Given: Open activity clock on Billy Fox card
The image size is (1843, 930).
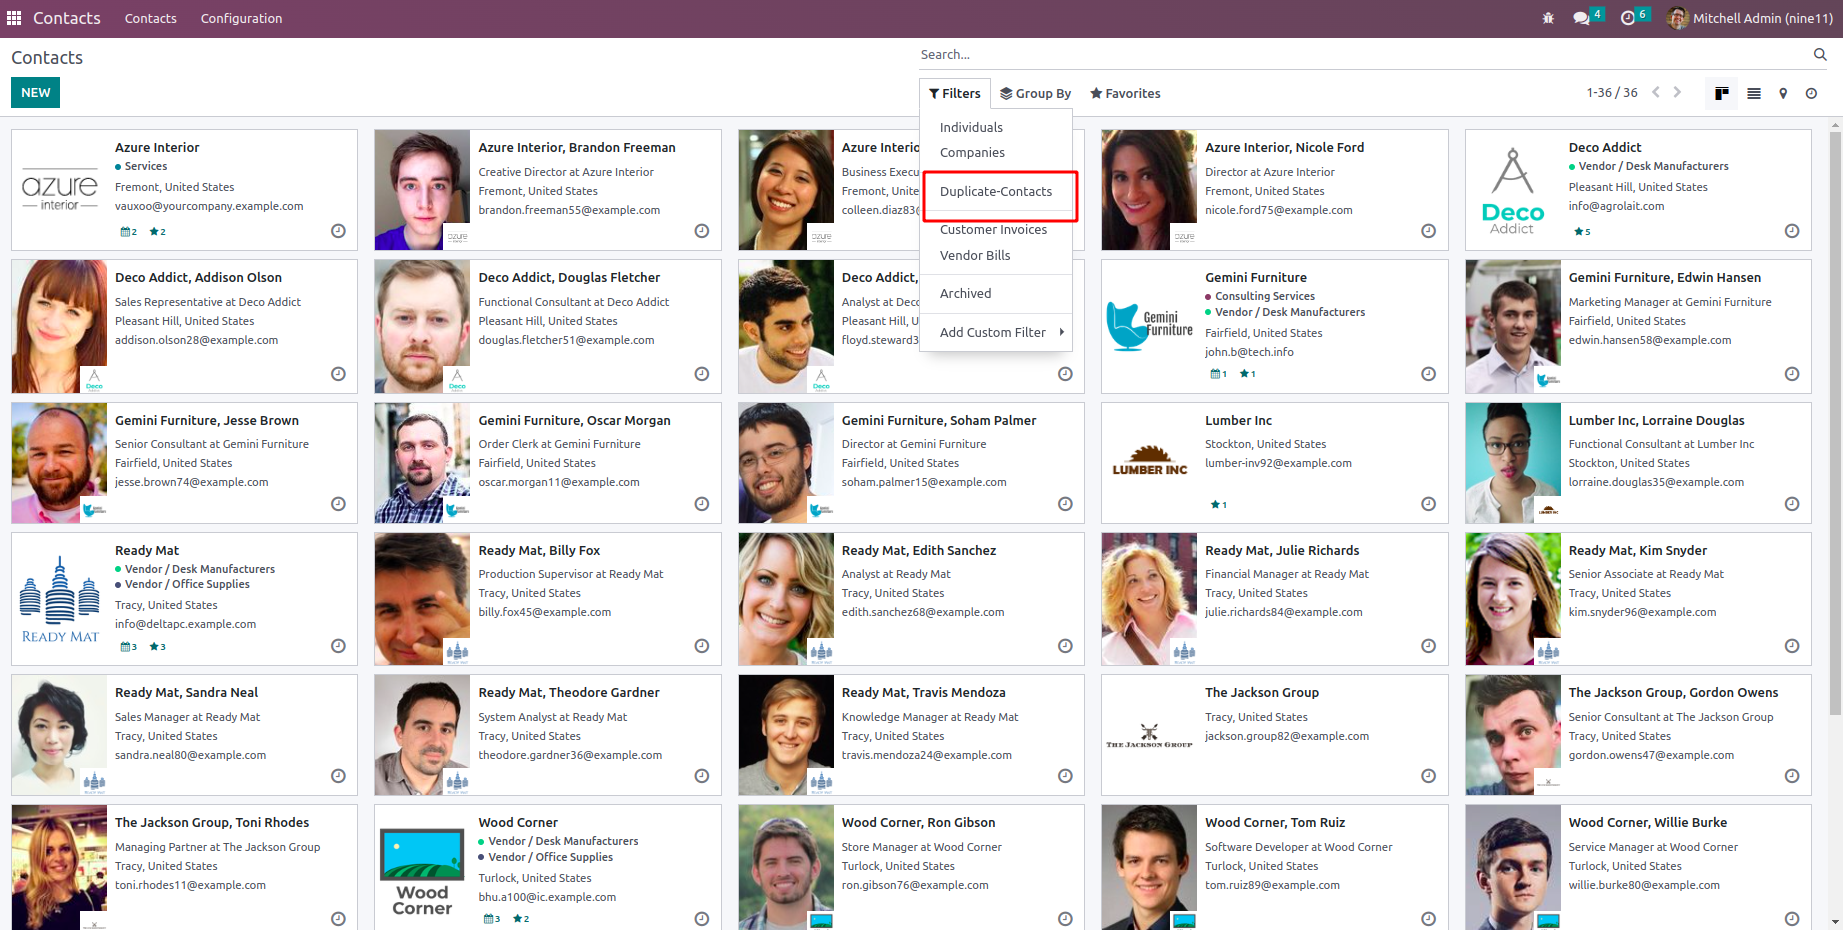Looking at the screenshot, I should pos(702,646).
